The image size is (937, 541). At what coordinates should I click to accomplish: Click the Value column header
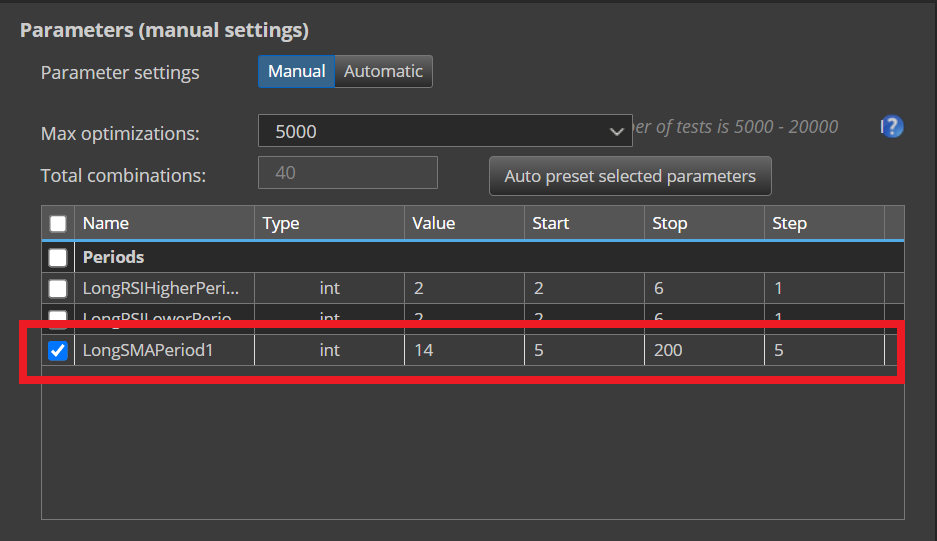464,224
